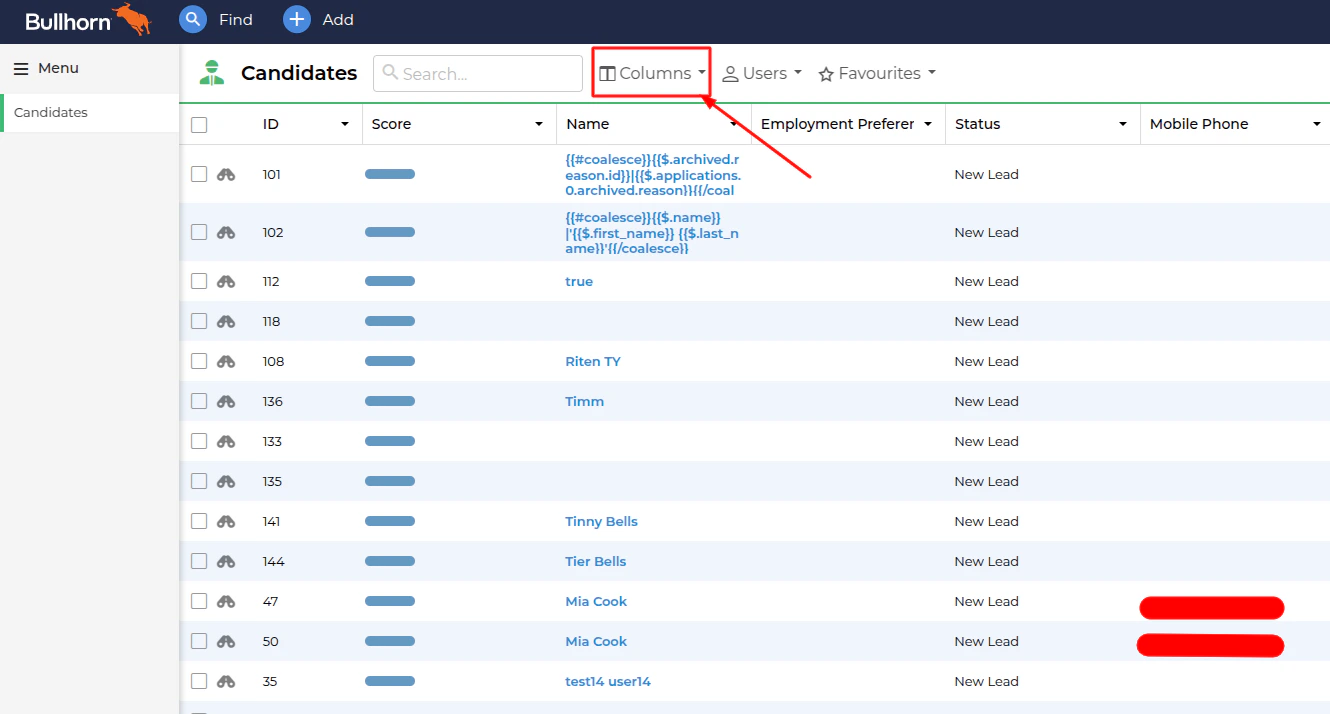
Task: Open Name column filter arrow
Action: pyautogui.click(x=734, y=124)
